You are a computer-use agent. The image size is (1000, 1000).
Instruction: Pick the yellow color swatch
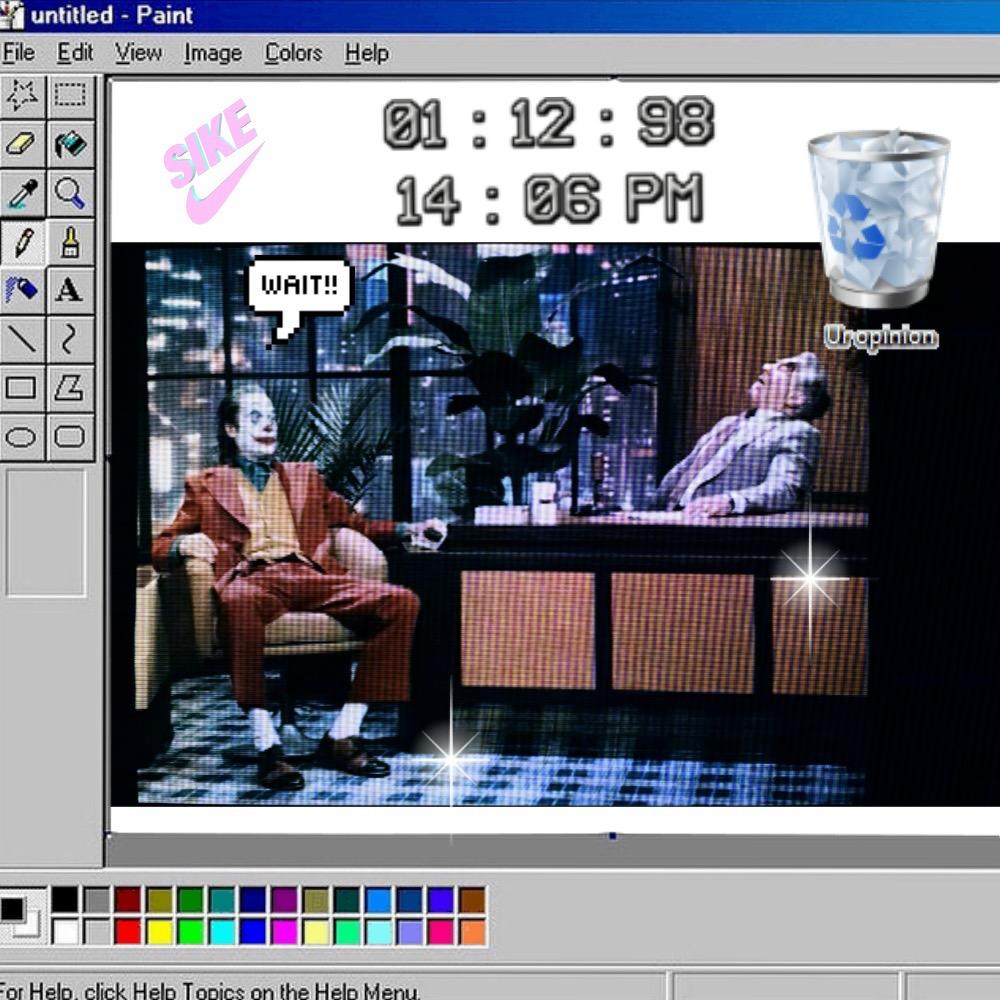coord(159,932)
